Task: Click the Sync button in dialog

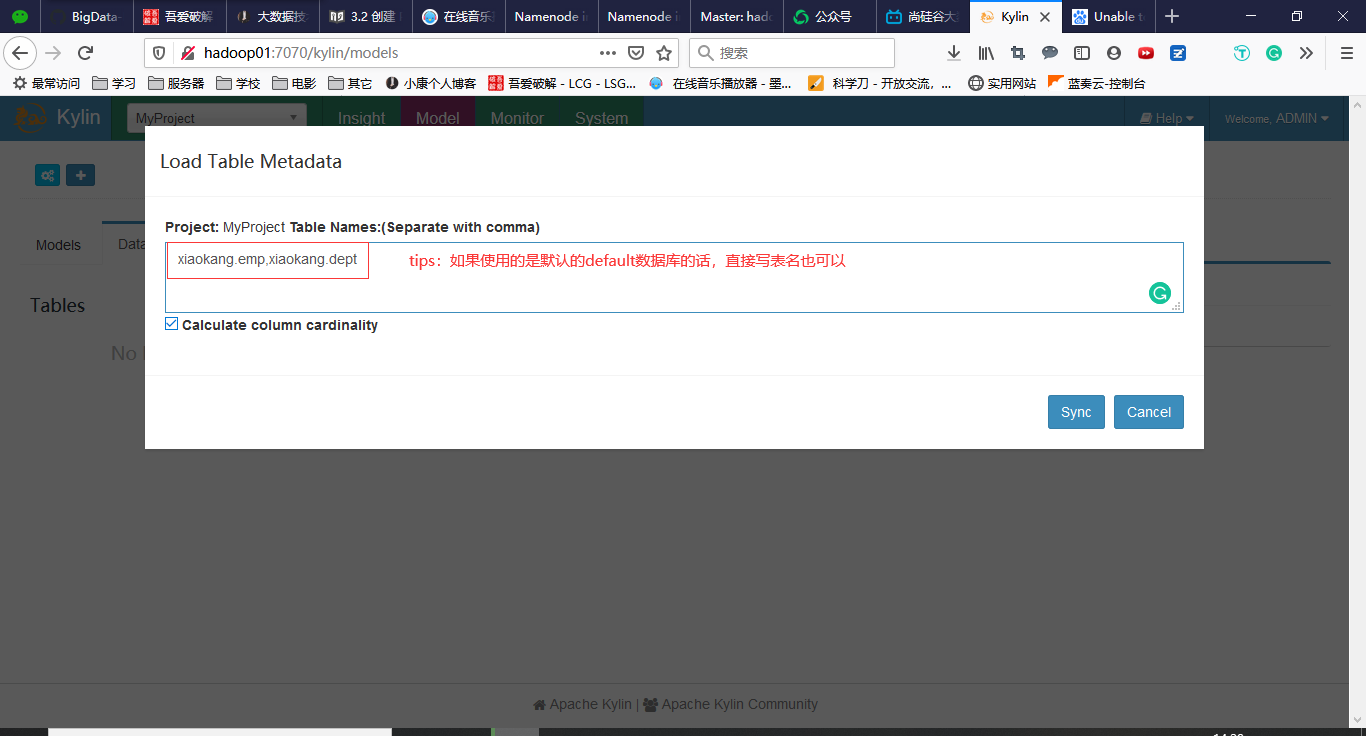Action: point(1076,412)
